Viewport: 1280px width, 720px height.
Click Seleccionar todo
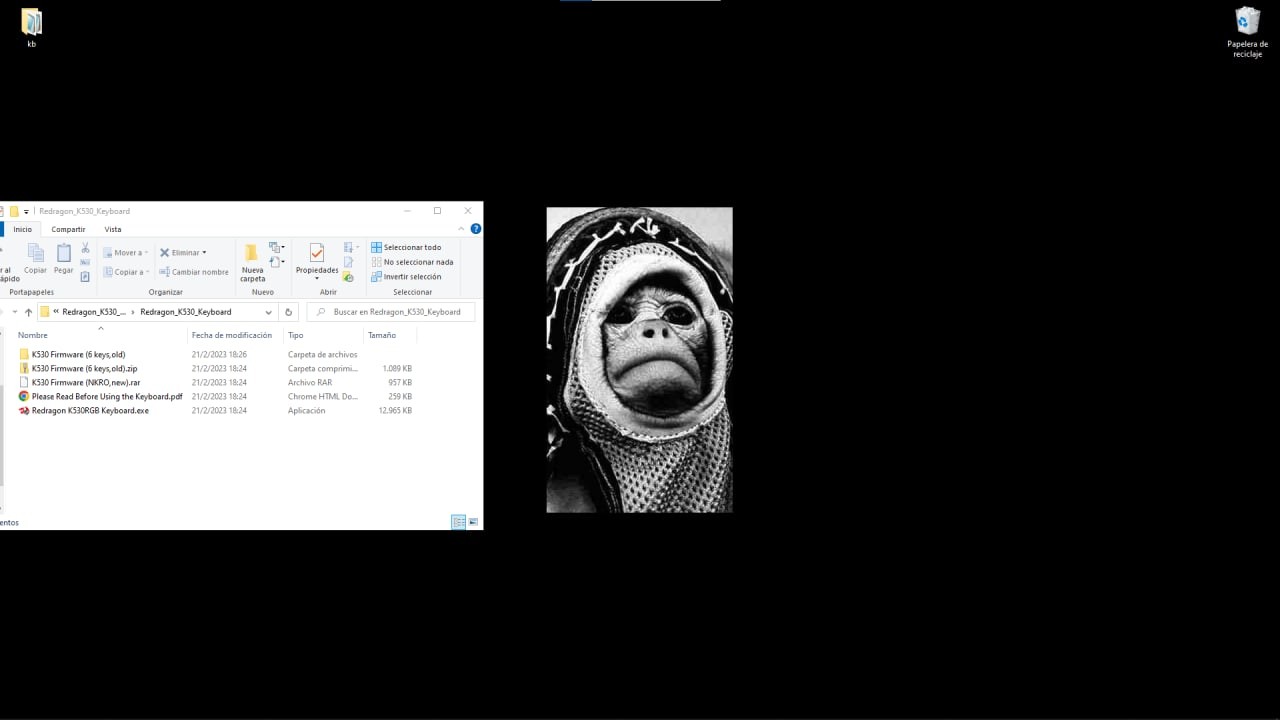pos(405,247)
